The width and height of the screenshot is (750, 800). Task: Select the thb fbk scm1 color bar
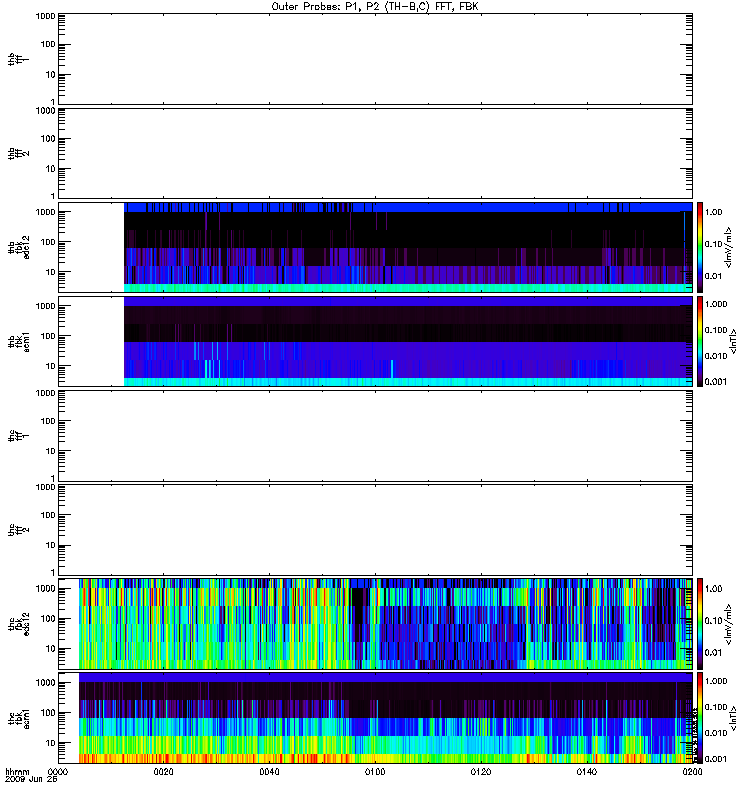coord(700,341)
